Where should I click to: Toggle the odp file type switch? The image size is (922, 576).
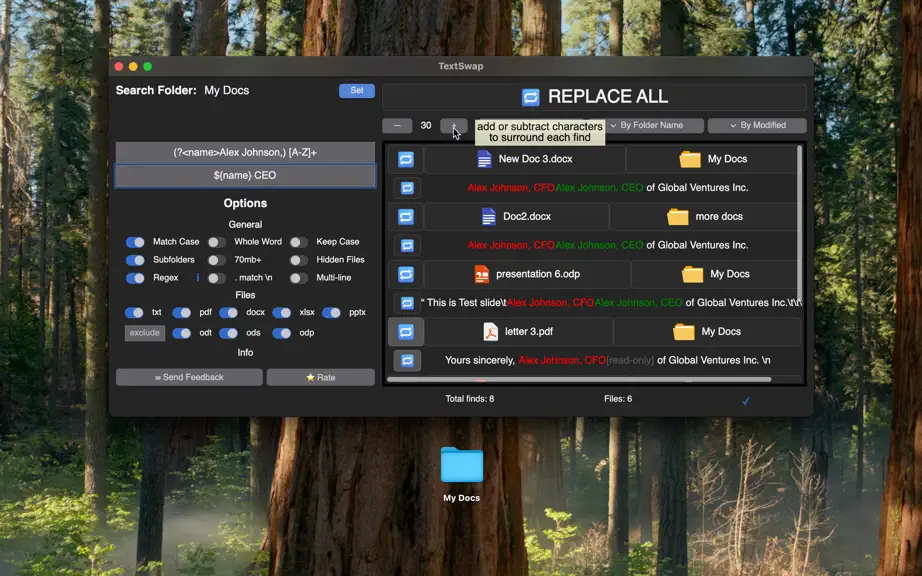(x=281, y=333)
